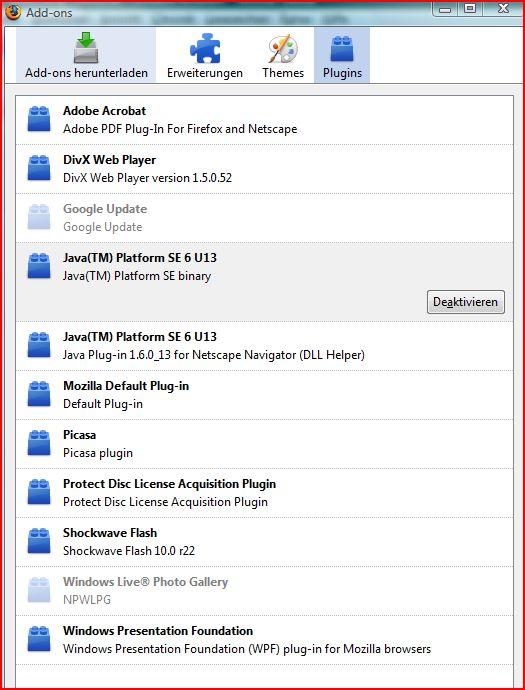Viewport: 525px width, 690px height.
Task: Select Java Plug-in DLL Helper entry
Action: coord(264,346)
